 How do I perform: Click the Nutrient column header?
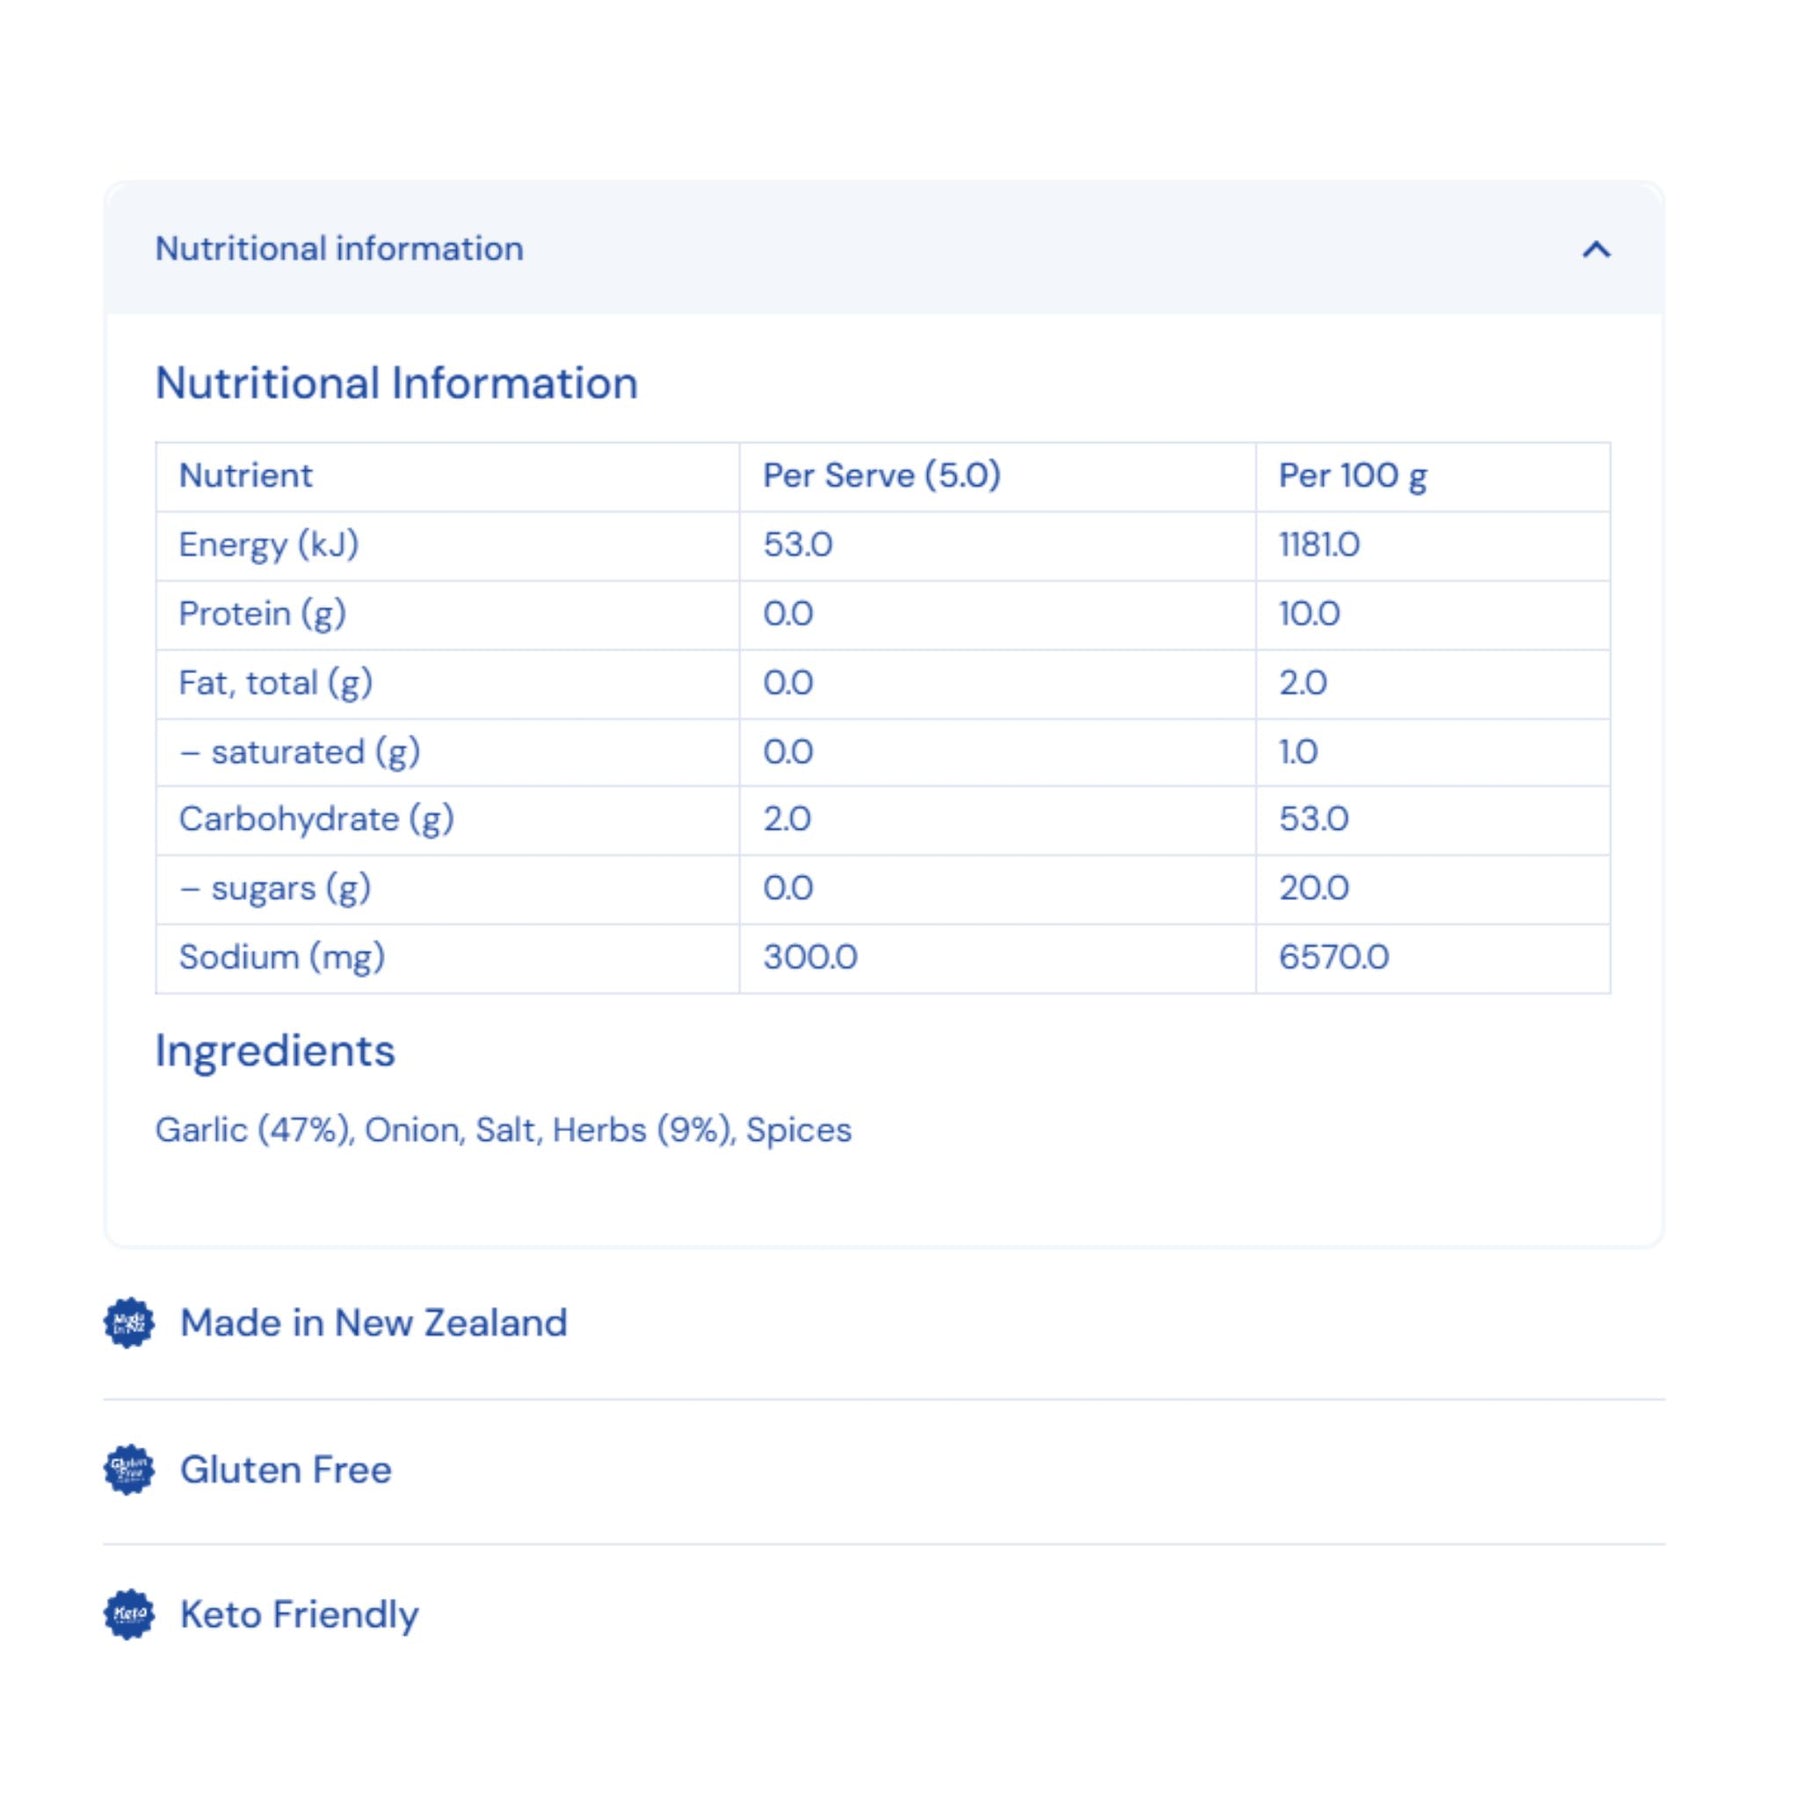[x=245, y=475]
